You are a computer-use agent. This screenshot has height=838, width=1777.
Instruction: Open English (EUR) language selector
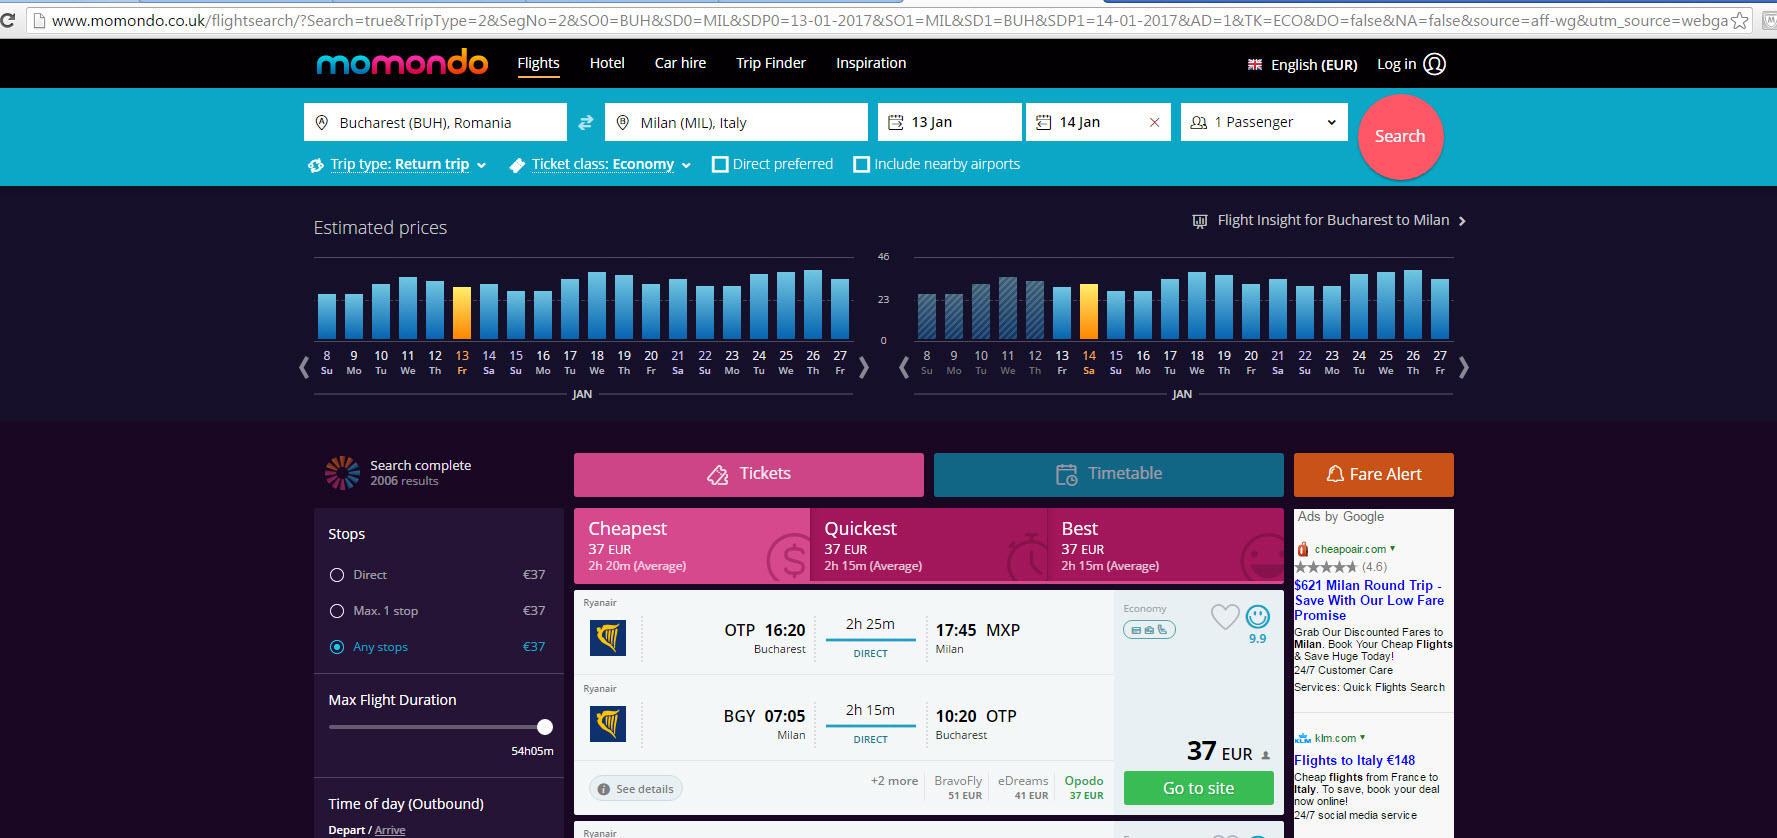click(1302, 64)
